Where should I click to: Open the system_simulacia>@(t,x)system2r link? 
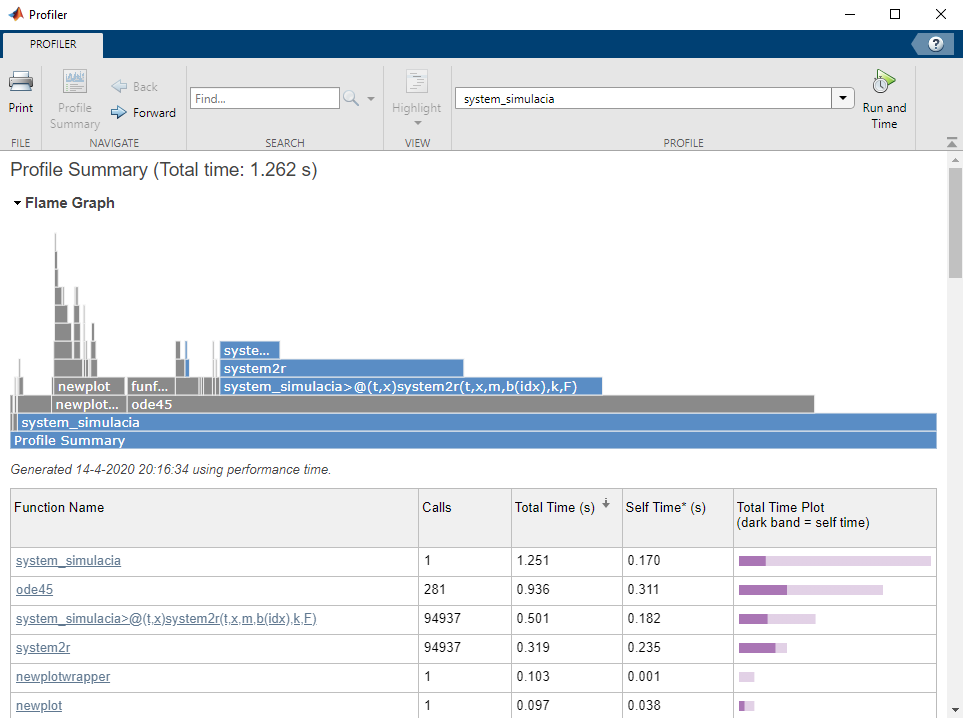tap(166, 618)
